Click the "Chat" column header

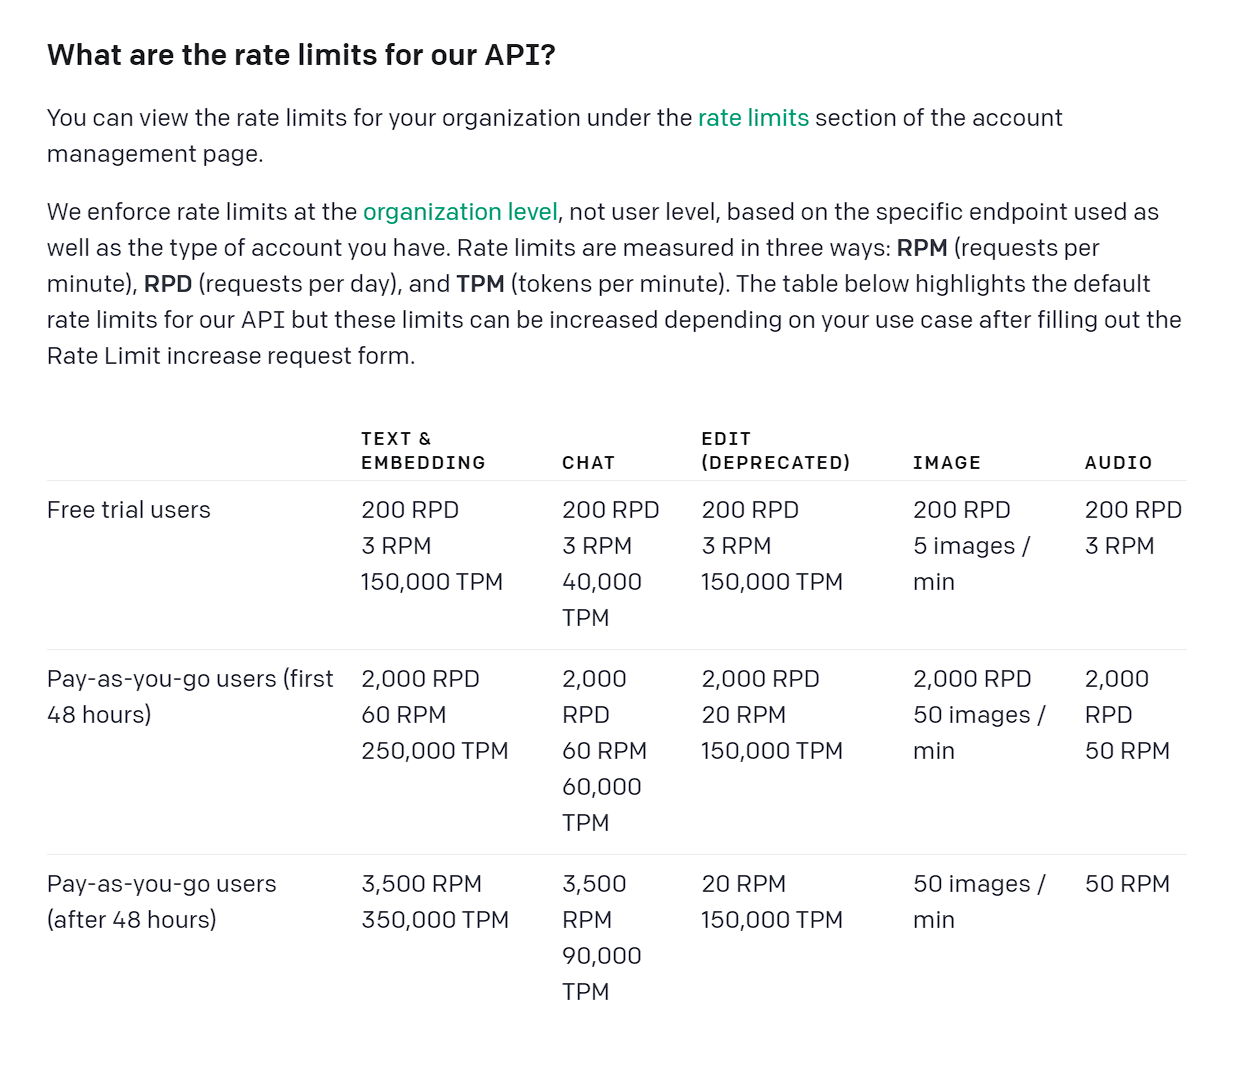[x=588, y=463]
